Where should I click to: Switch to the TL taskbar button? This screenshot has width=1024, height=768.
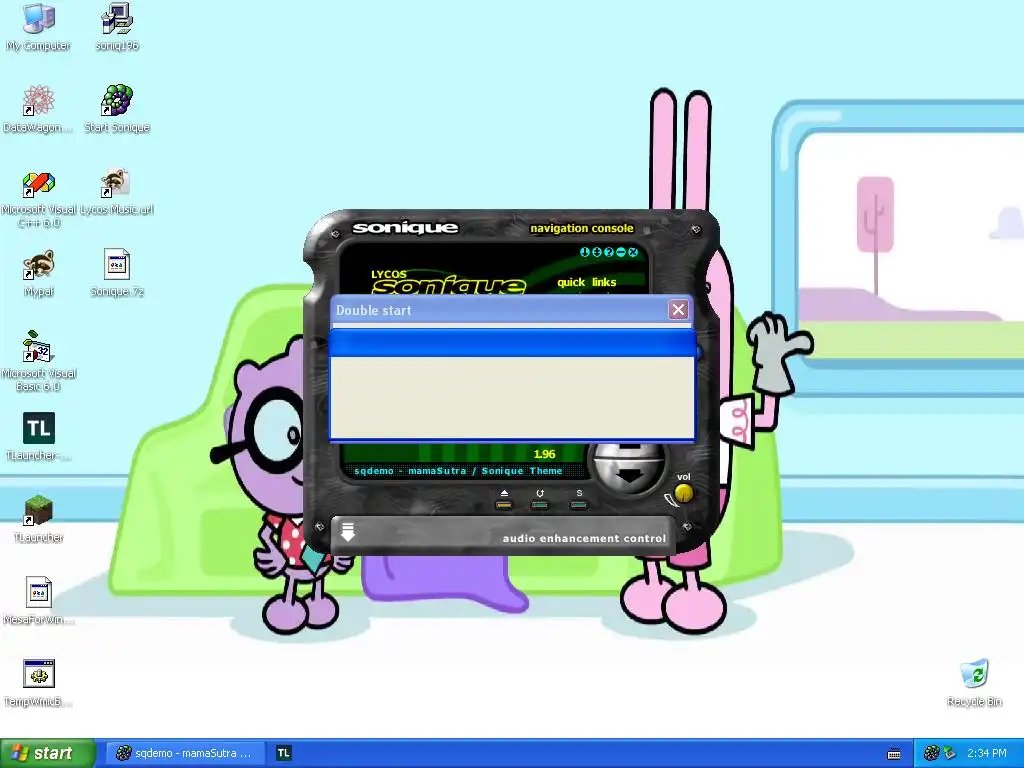click(x=283, y=753)
